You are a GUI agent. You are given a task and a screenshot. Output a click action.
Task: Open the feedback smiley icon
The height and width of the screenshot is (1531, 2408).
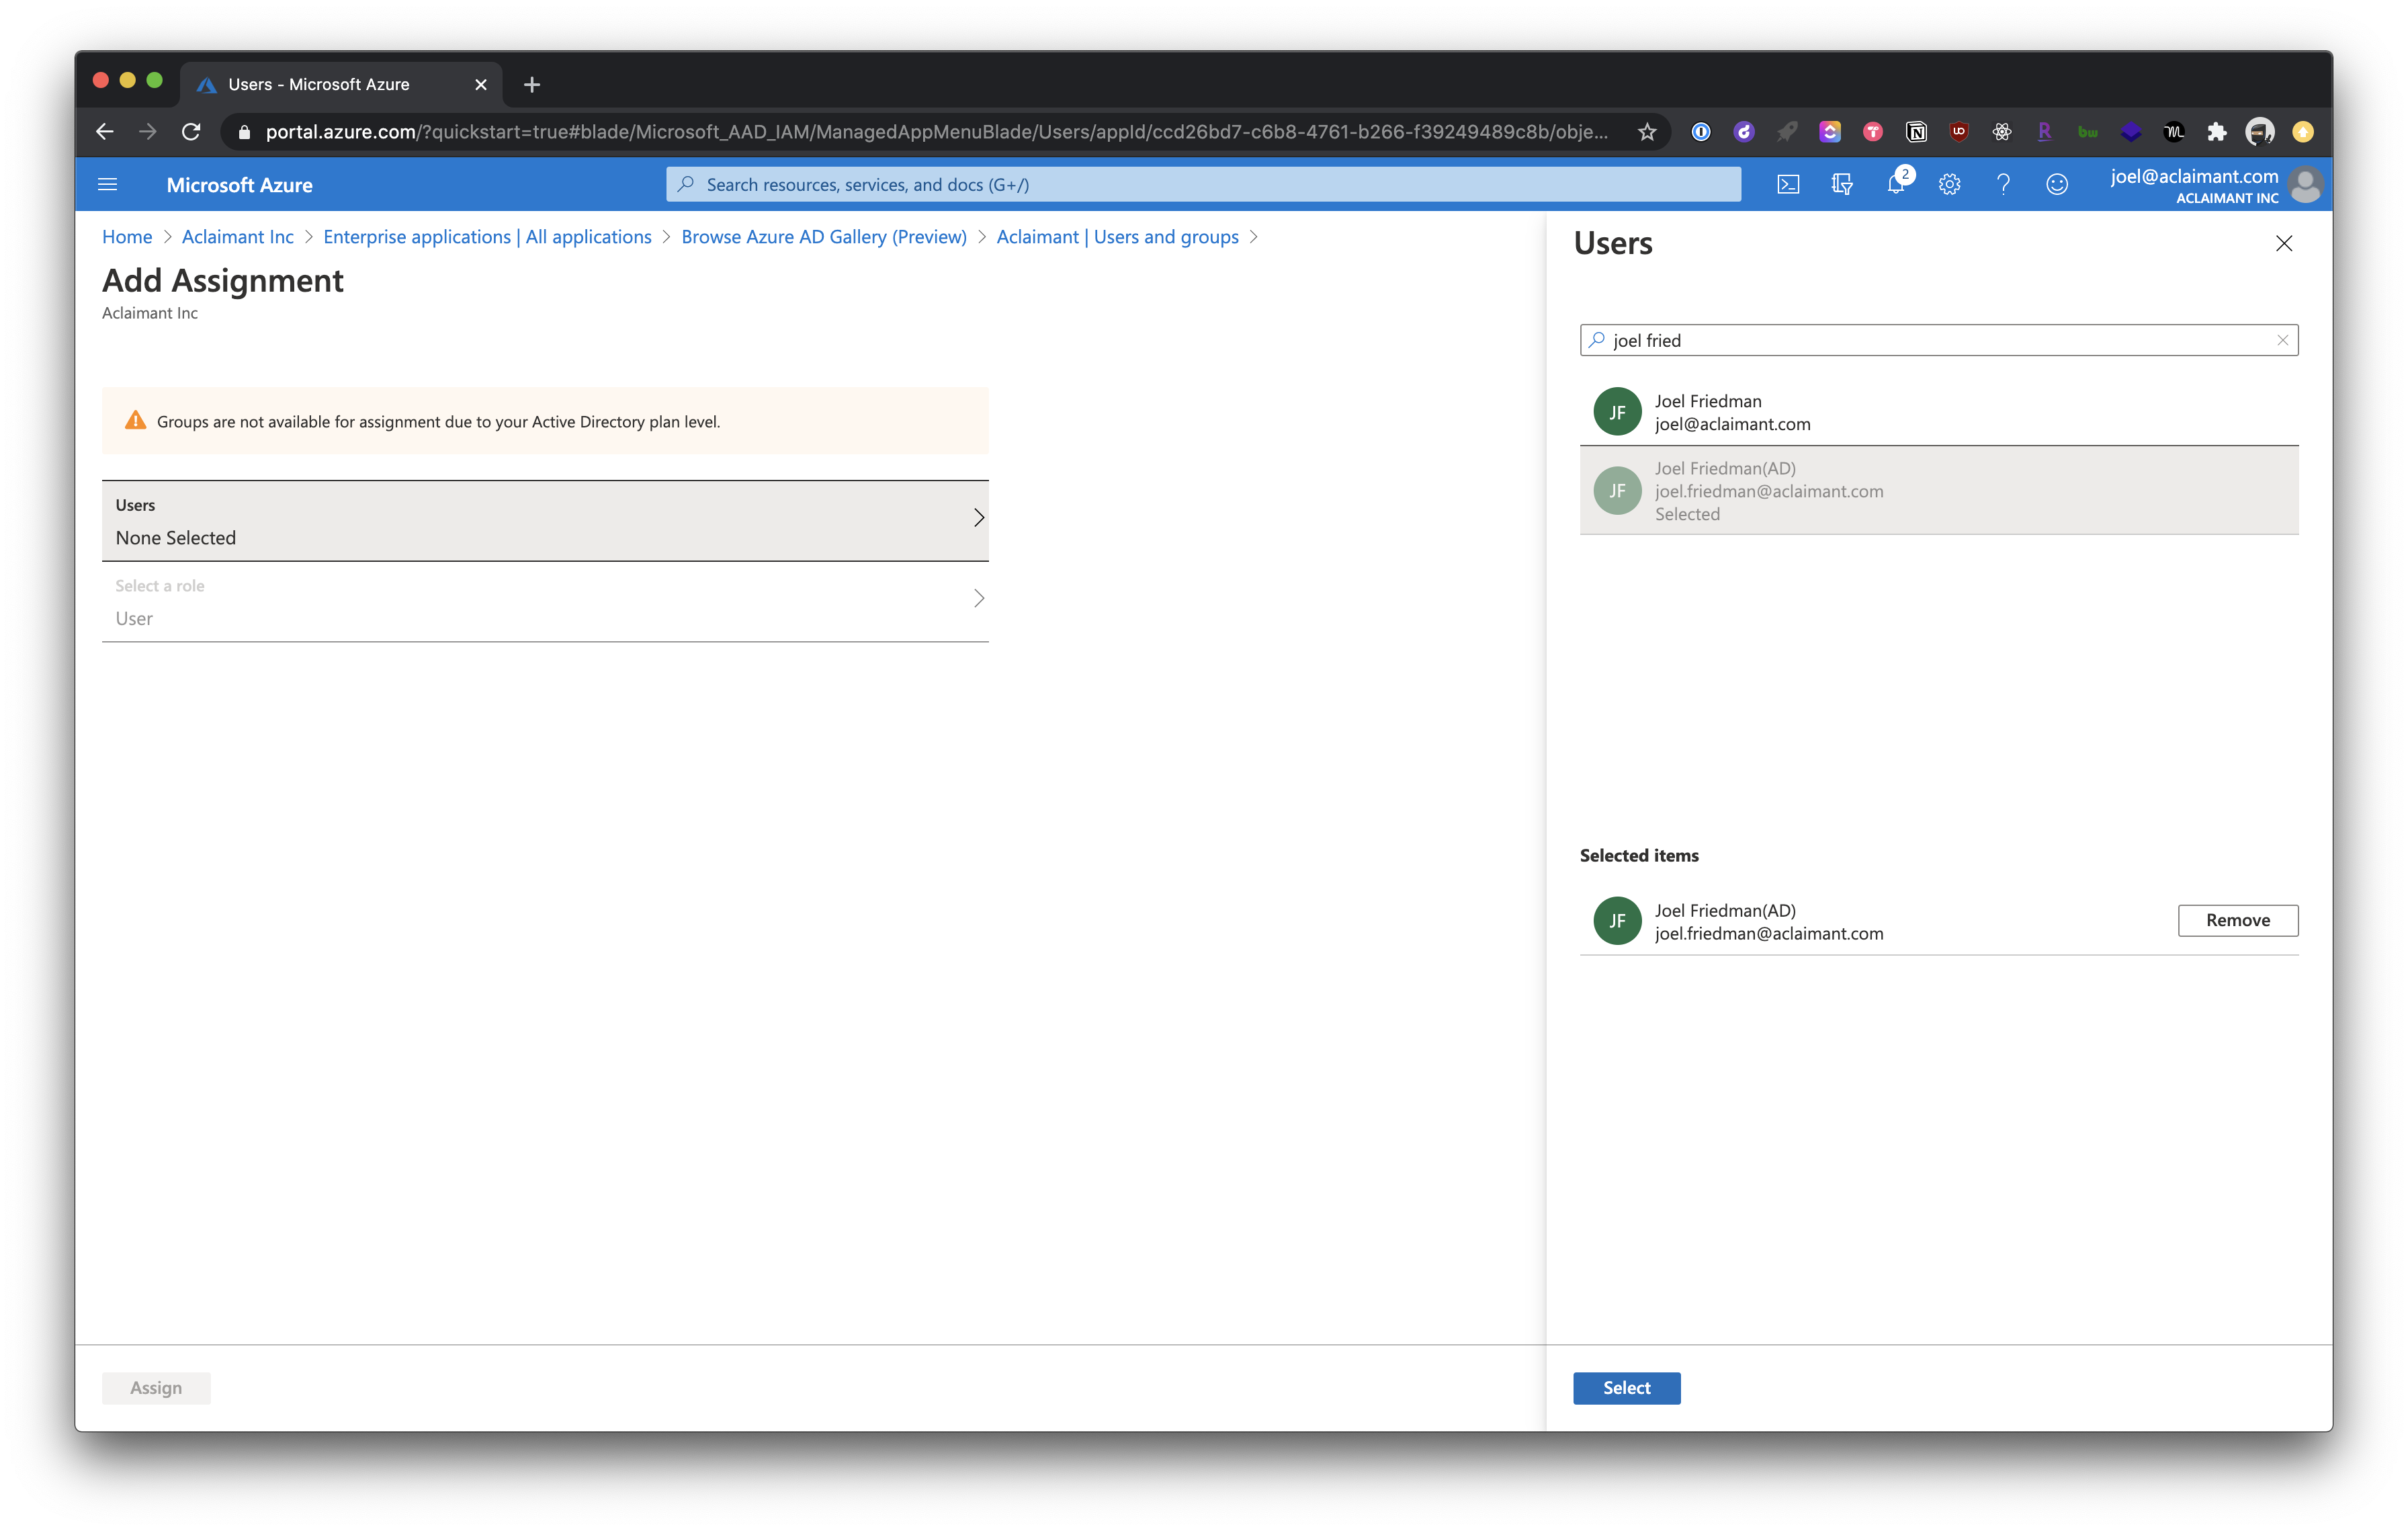(2057, 184)
